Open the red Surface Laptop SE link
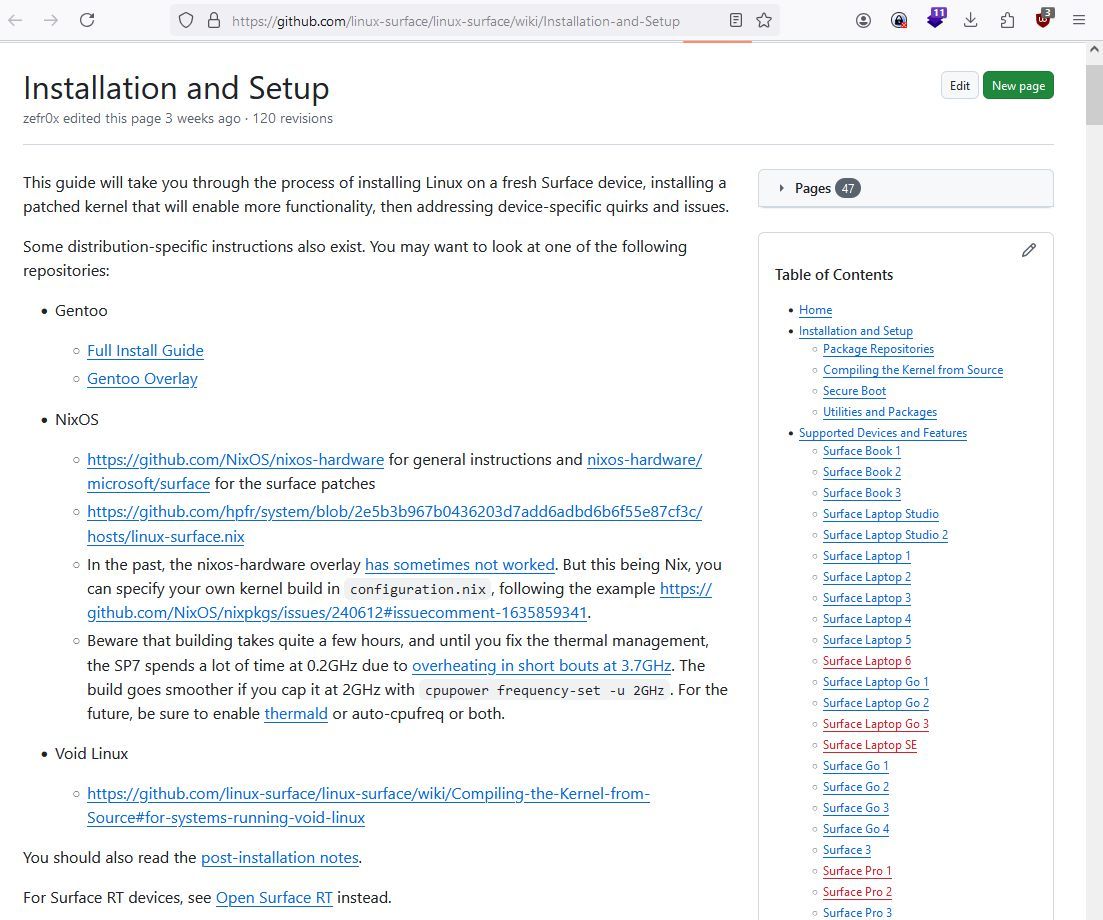The width and height of the screenshot is (1103, 920). tap(870, 745)
